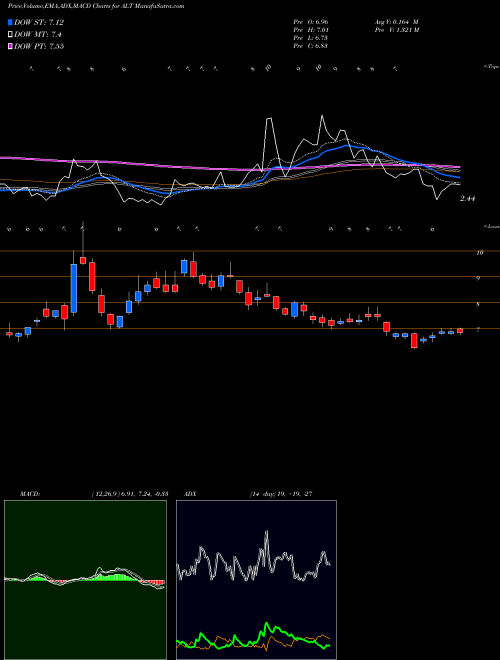Click the price axis label 7
Viewport: 500px width, 660px height.
478,330
